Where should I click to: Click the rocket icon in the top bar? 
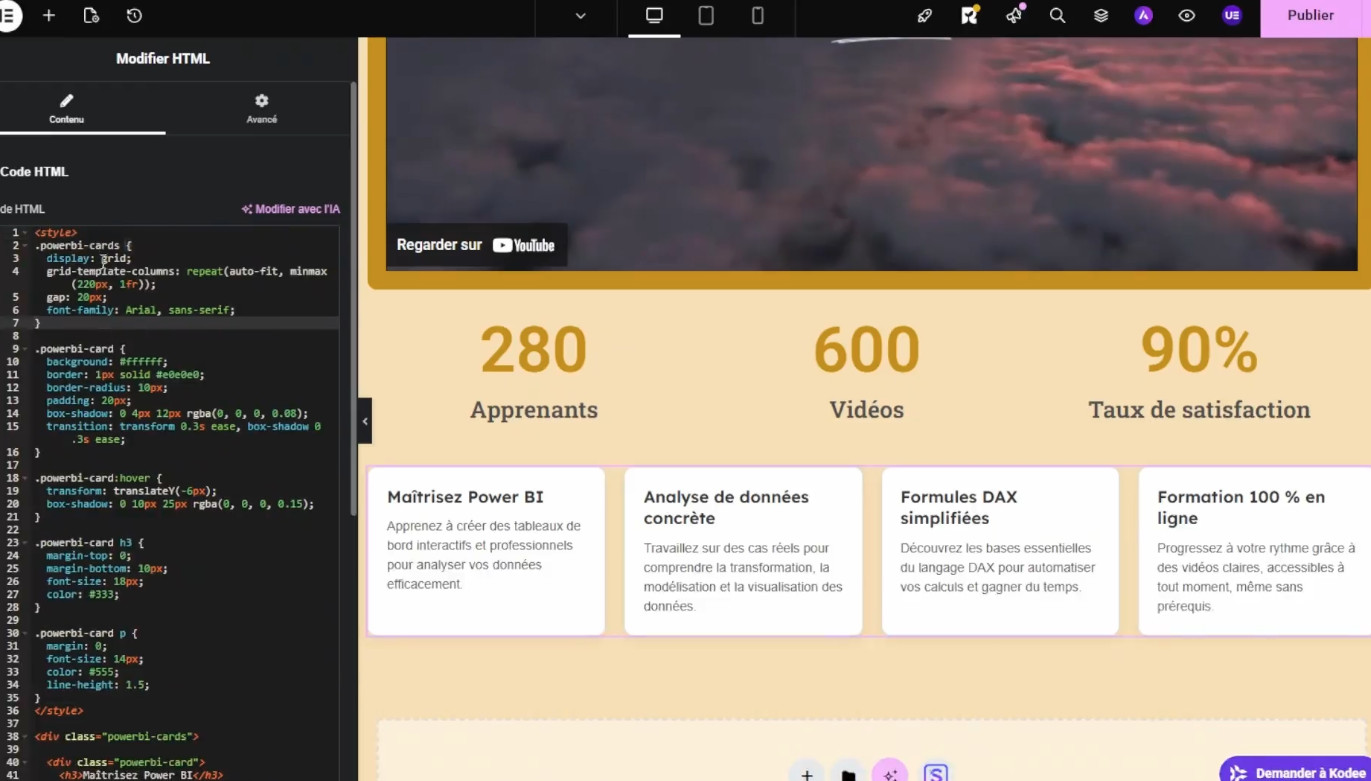click(925, 16)
